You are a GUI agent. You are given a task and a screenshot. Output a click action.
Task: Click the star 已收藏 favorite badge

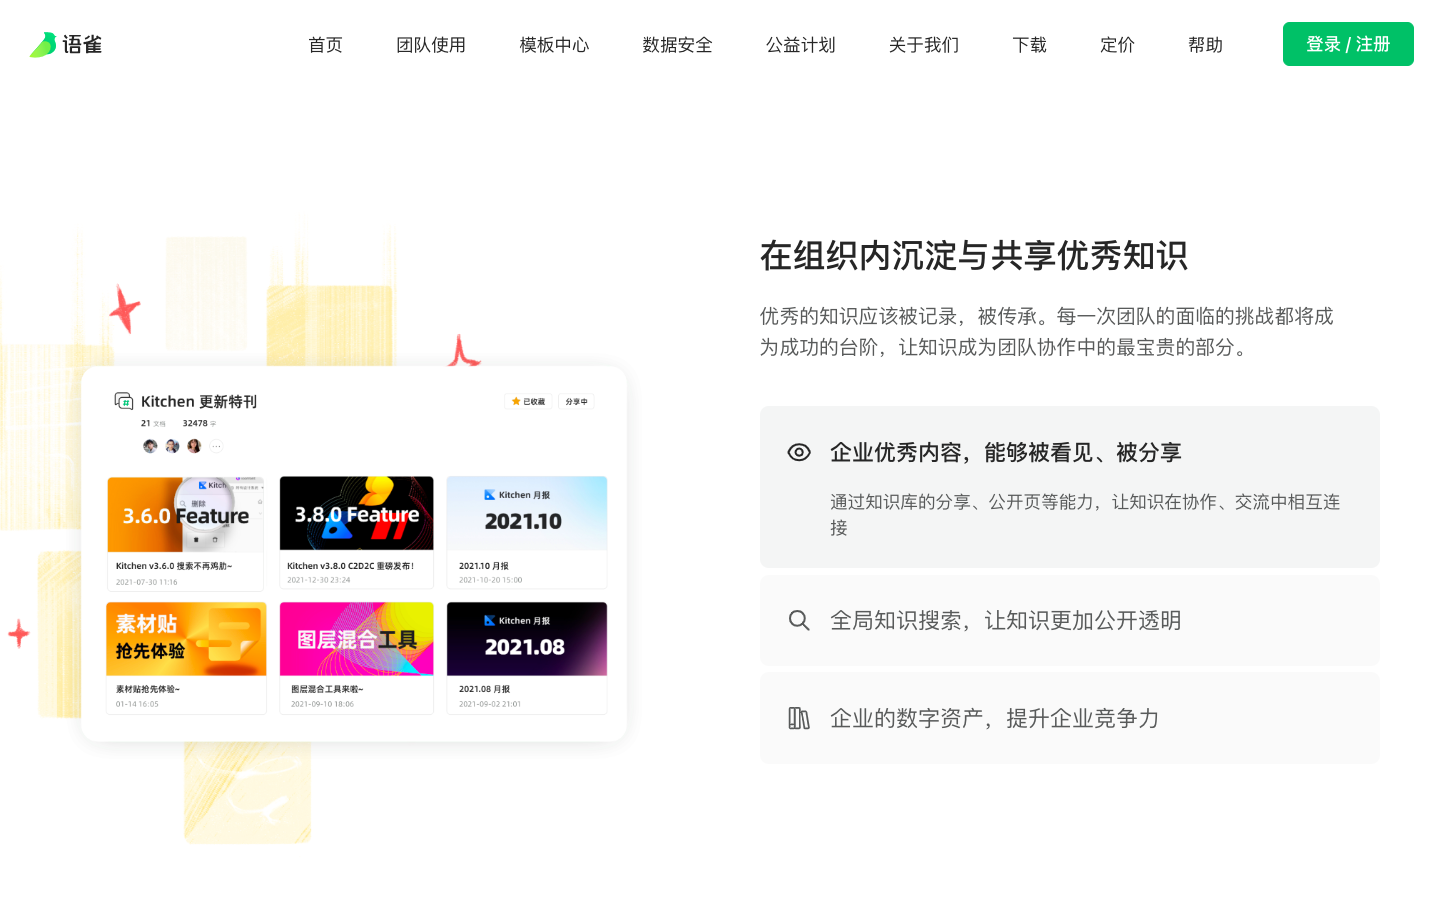tap(528, 401)
